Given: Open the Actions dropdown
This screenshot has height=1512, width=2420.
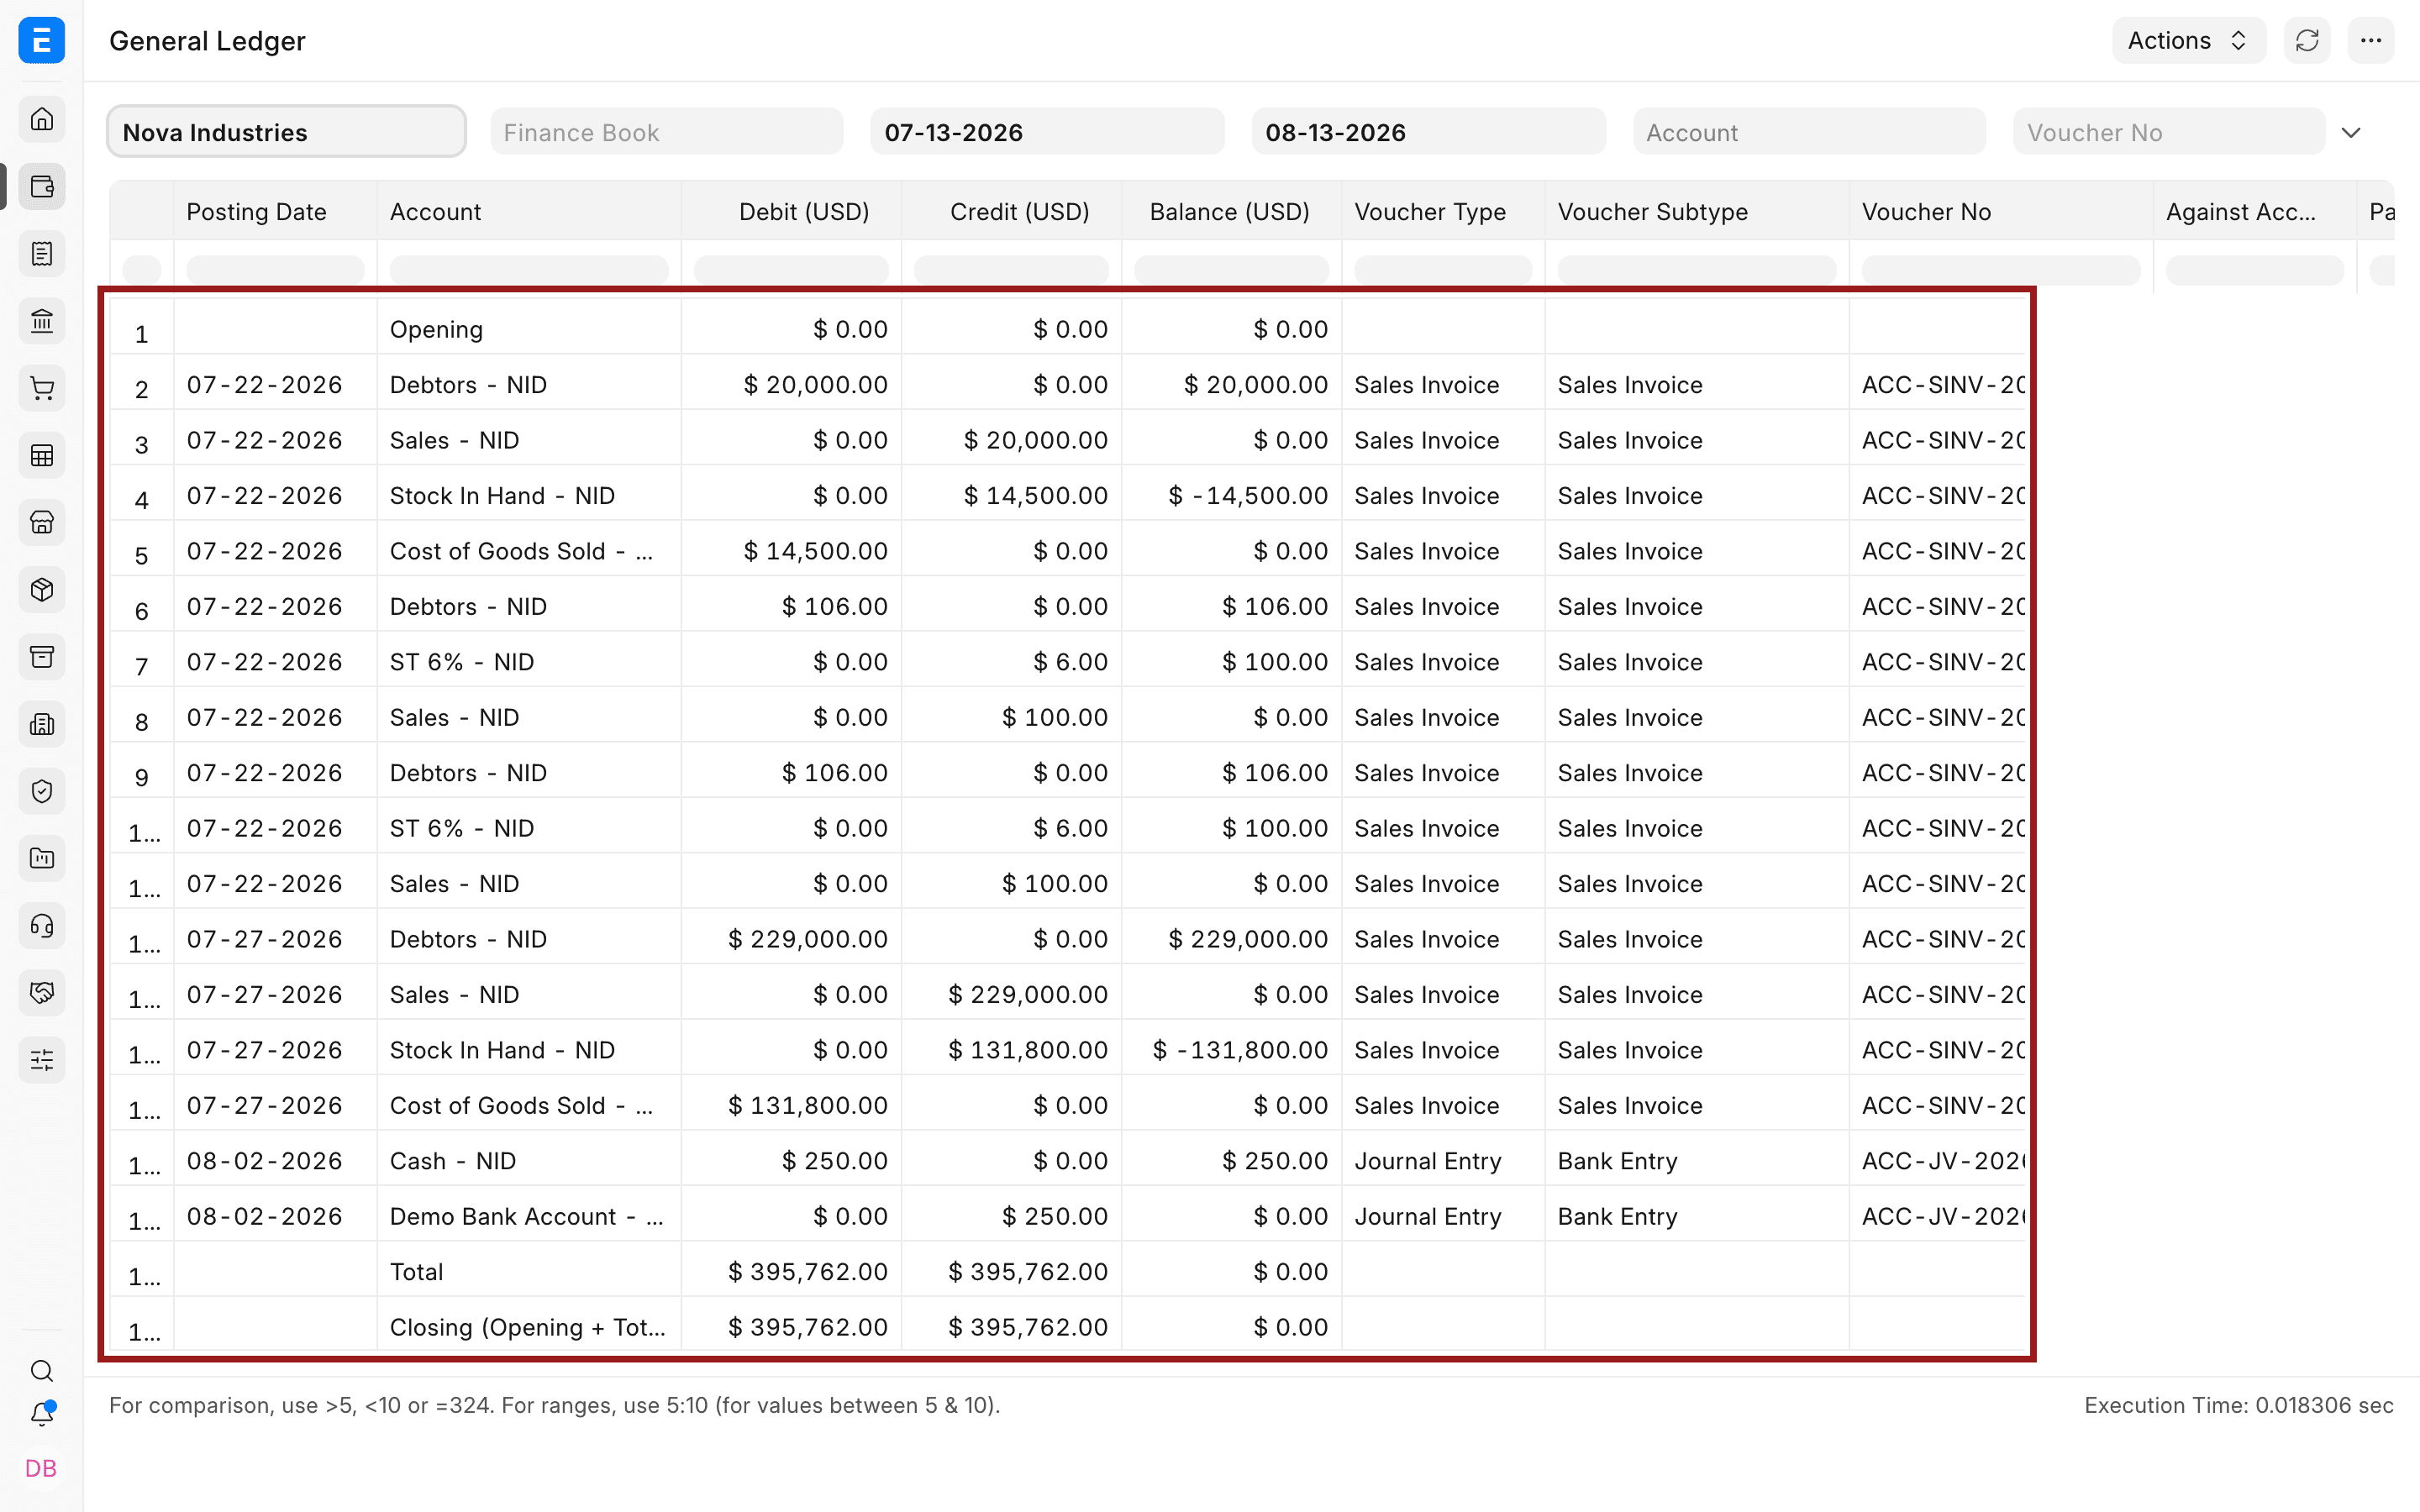Looking at the screenshot, I should point(2188,41).
